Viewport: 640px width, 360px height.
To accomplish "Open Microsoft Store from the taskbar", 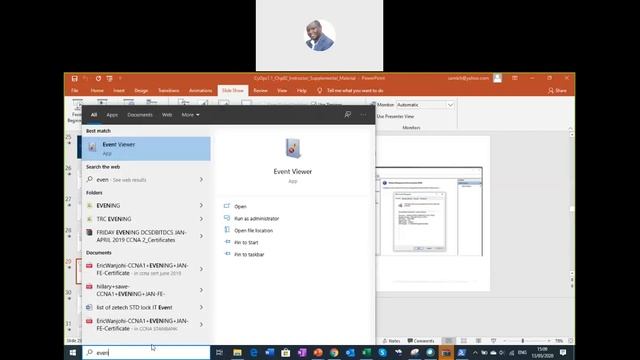I will click(286, 353).
